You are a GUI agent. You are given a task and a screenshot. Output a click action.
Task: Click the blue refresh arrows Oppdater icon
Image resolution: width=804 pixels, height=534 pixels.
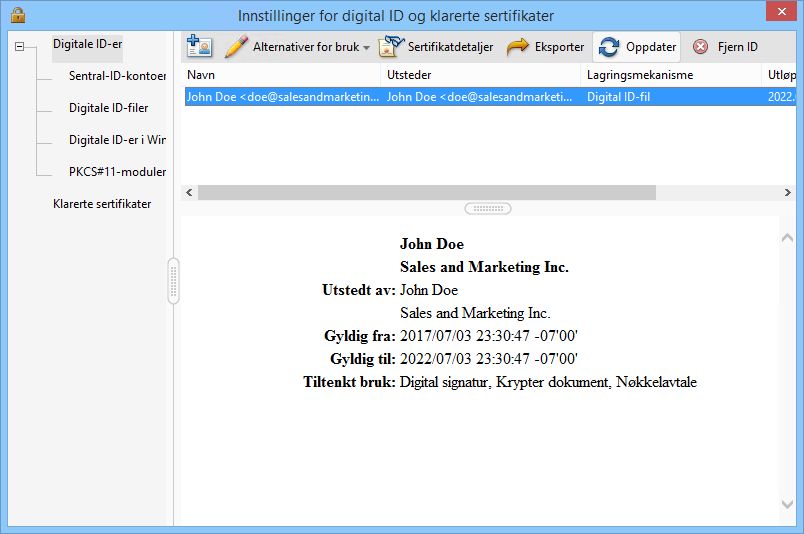tap(609, 47)
